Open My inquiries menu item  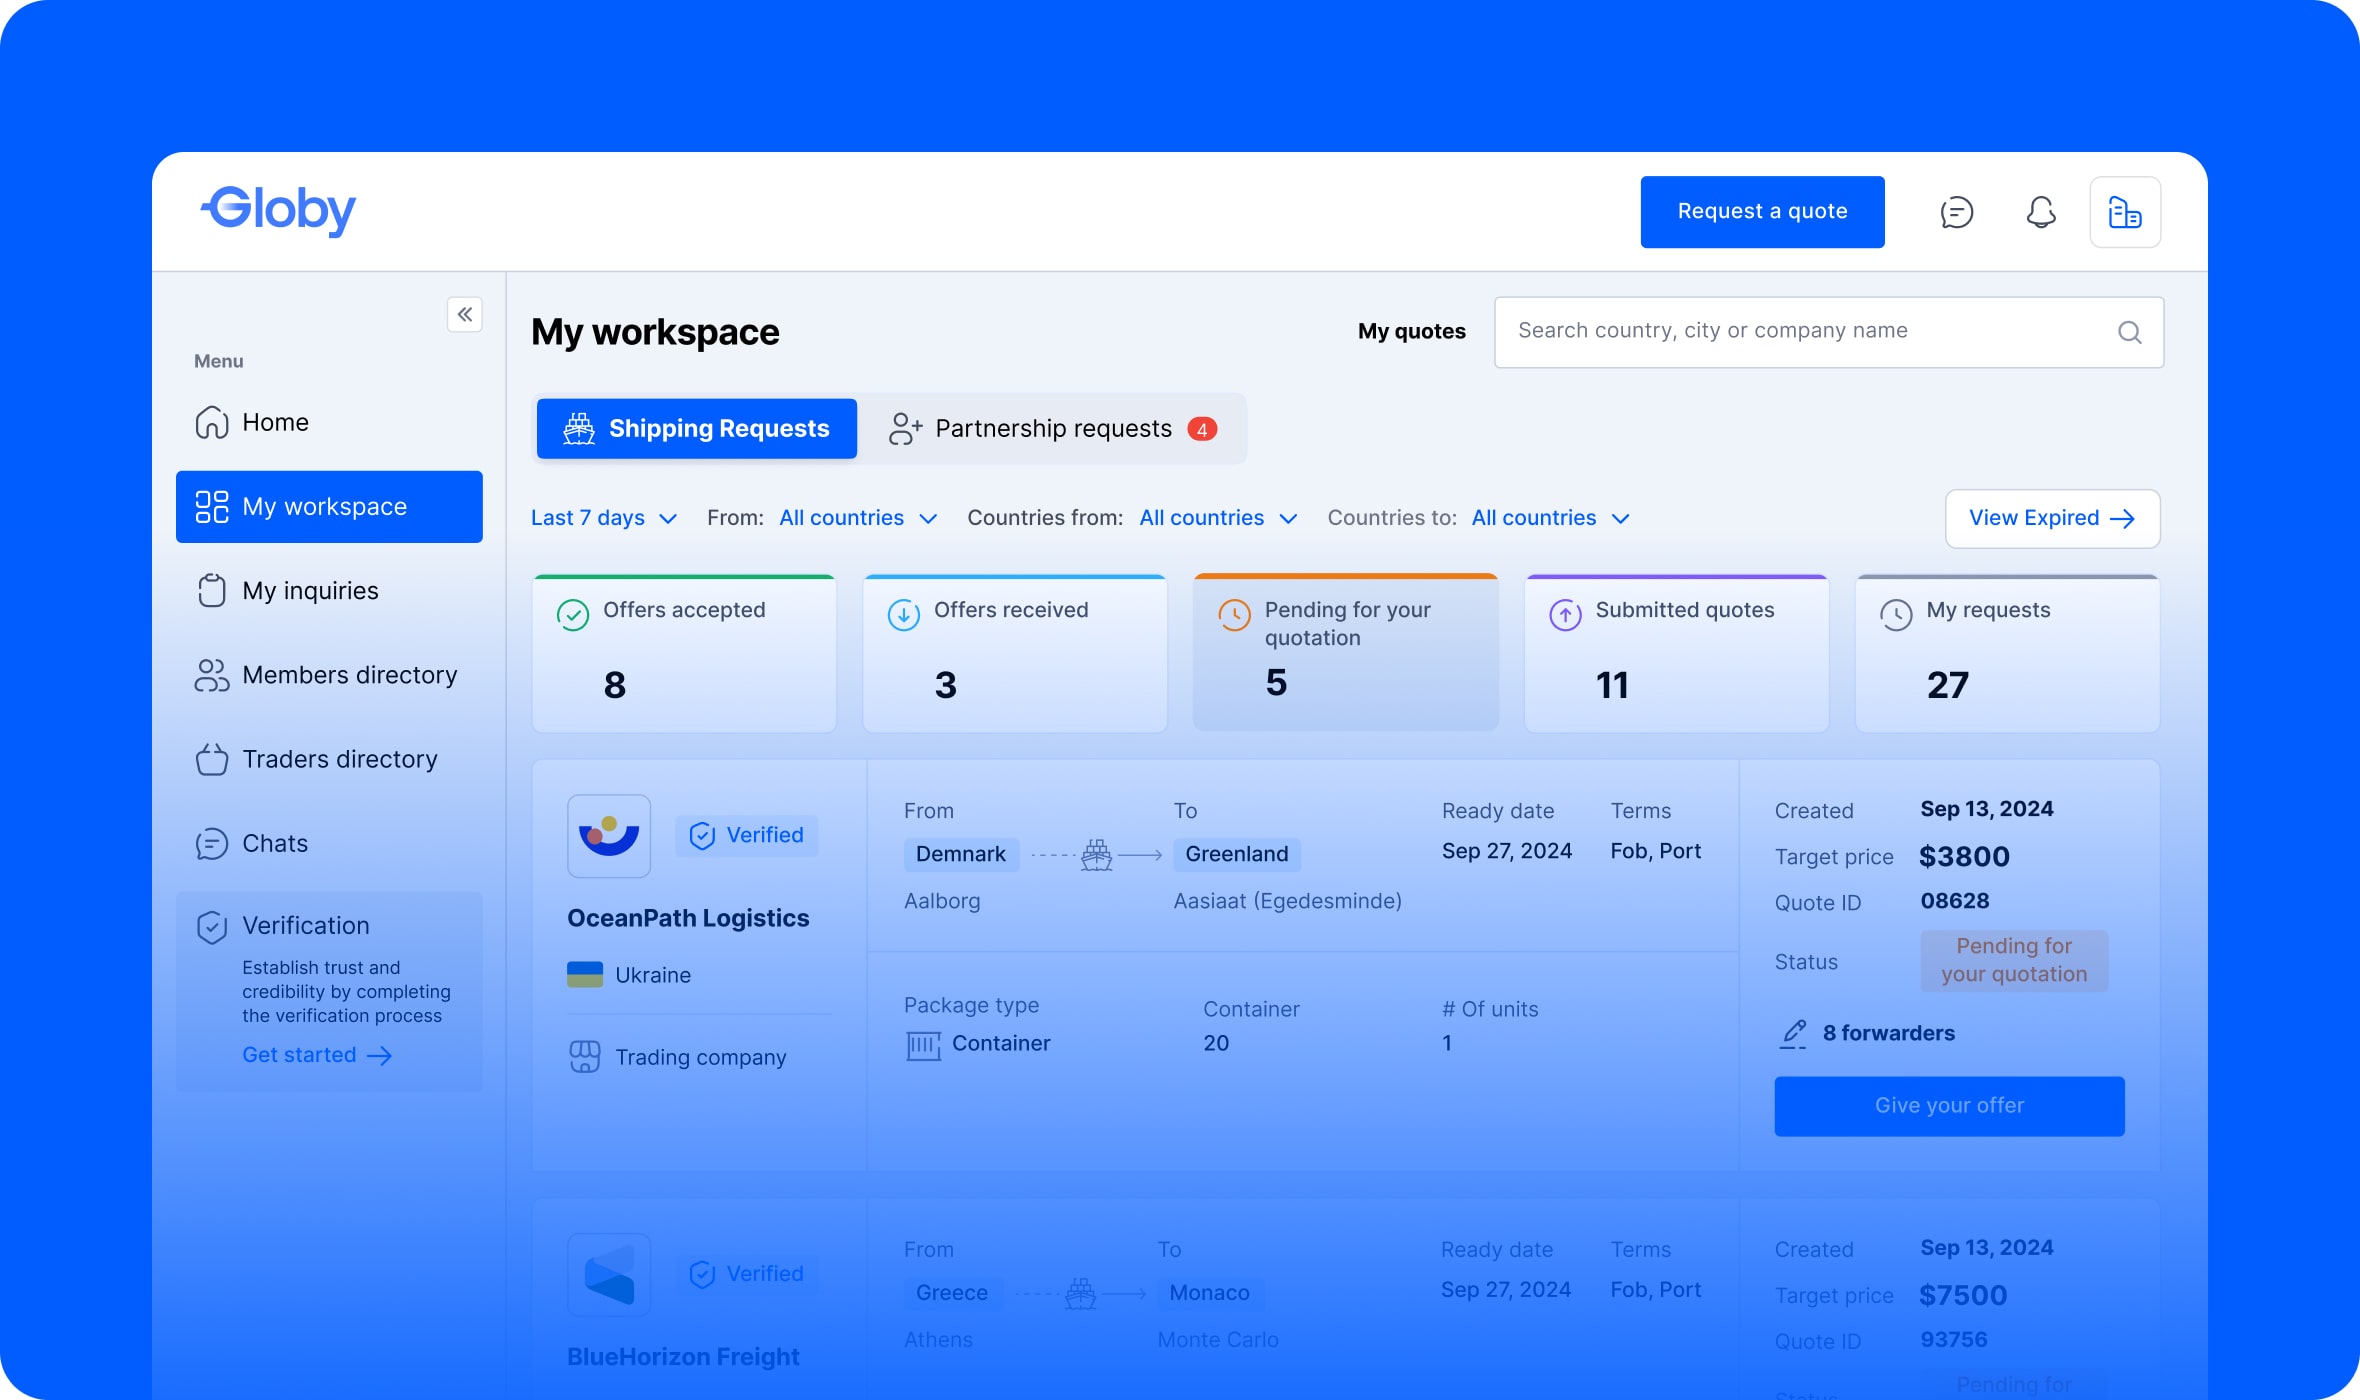coord(329,591)
